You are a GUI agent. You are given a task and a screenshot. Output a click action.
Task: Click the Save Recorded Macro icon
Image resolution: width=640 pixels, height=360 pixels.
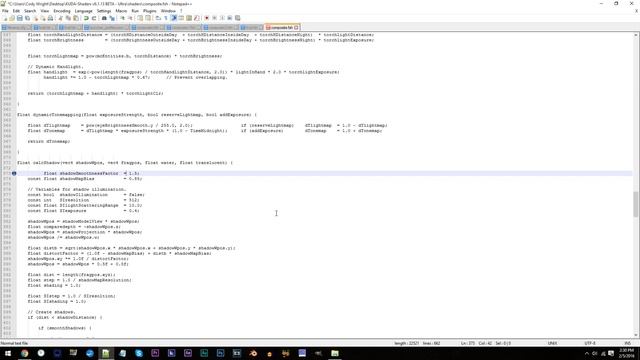click(x=238, y=18)
